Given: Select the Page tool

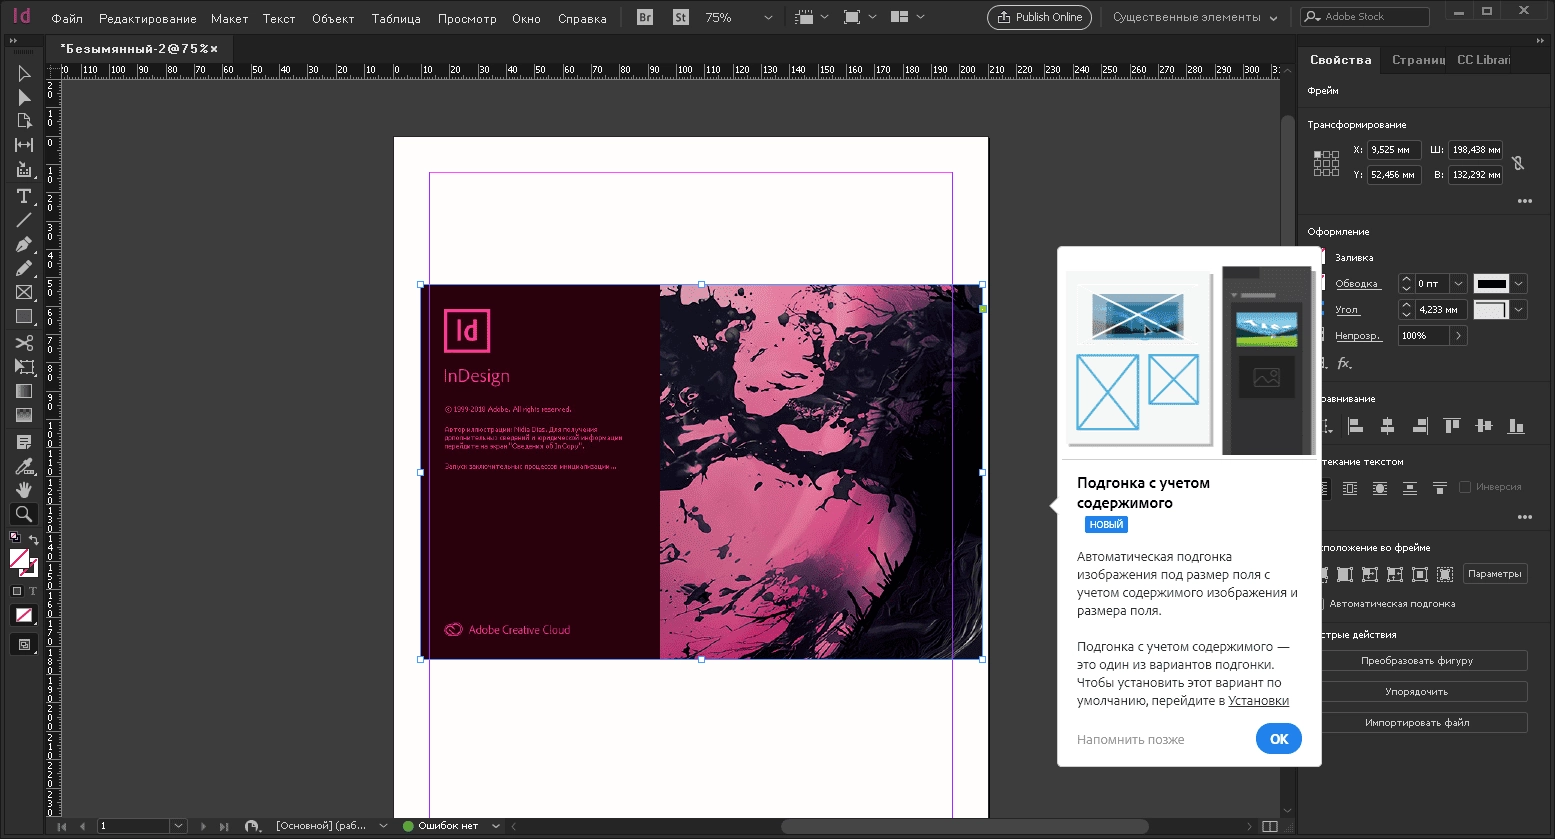Looking at the screenshot, I should pos(24,121).
